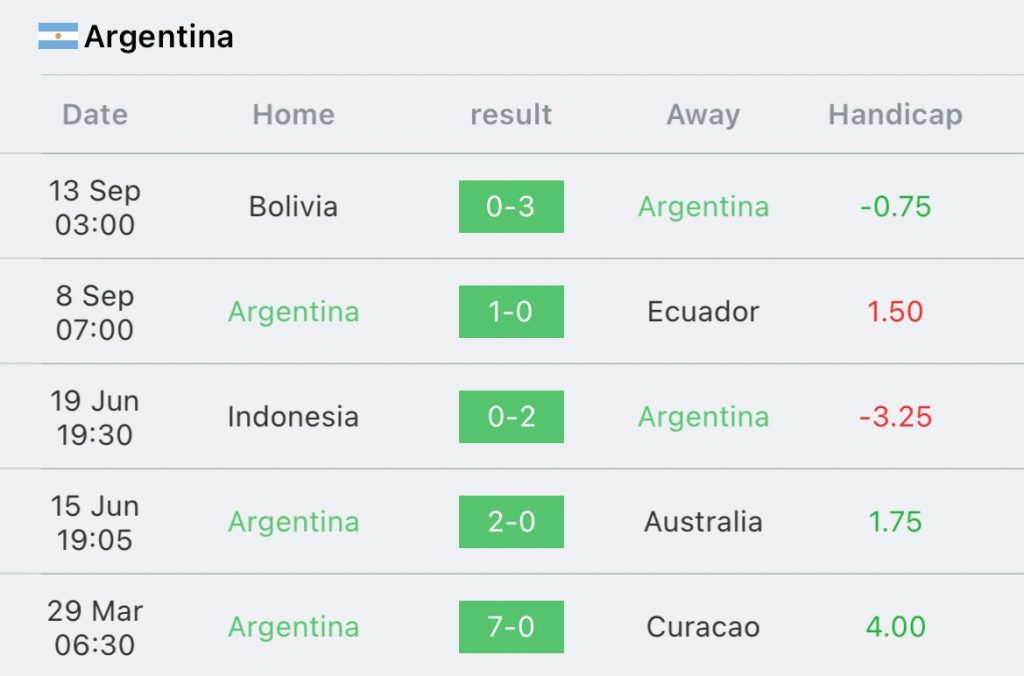Click the 4.00 handicap value
Screen dimensions: 1024x676
895,627
